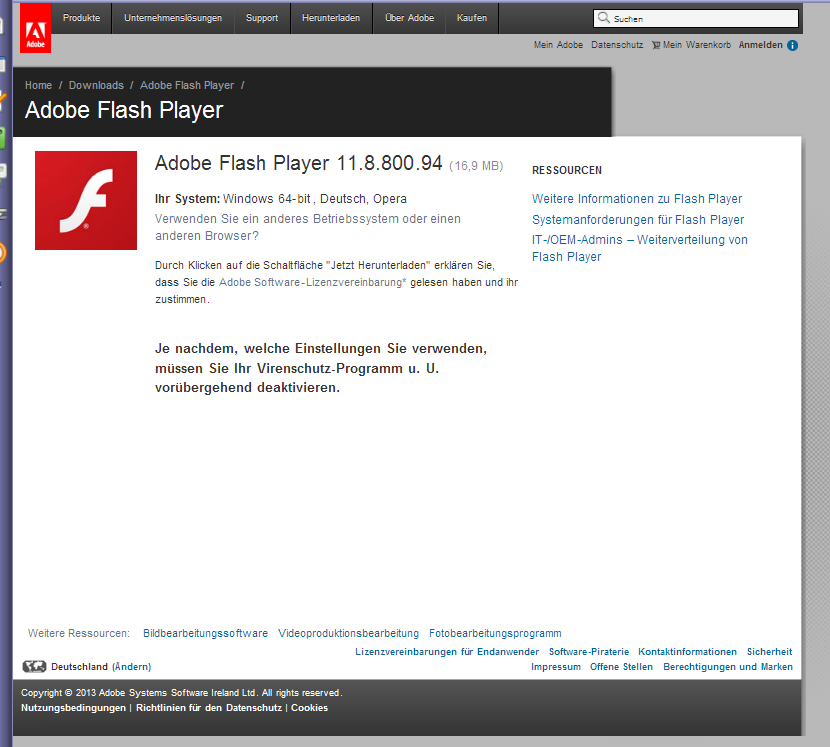Open the Herunterladen menu
Image resolution: width=830 pixels, height=747 pixels.
point(331,18)
